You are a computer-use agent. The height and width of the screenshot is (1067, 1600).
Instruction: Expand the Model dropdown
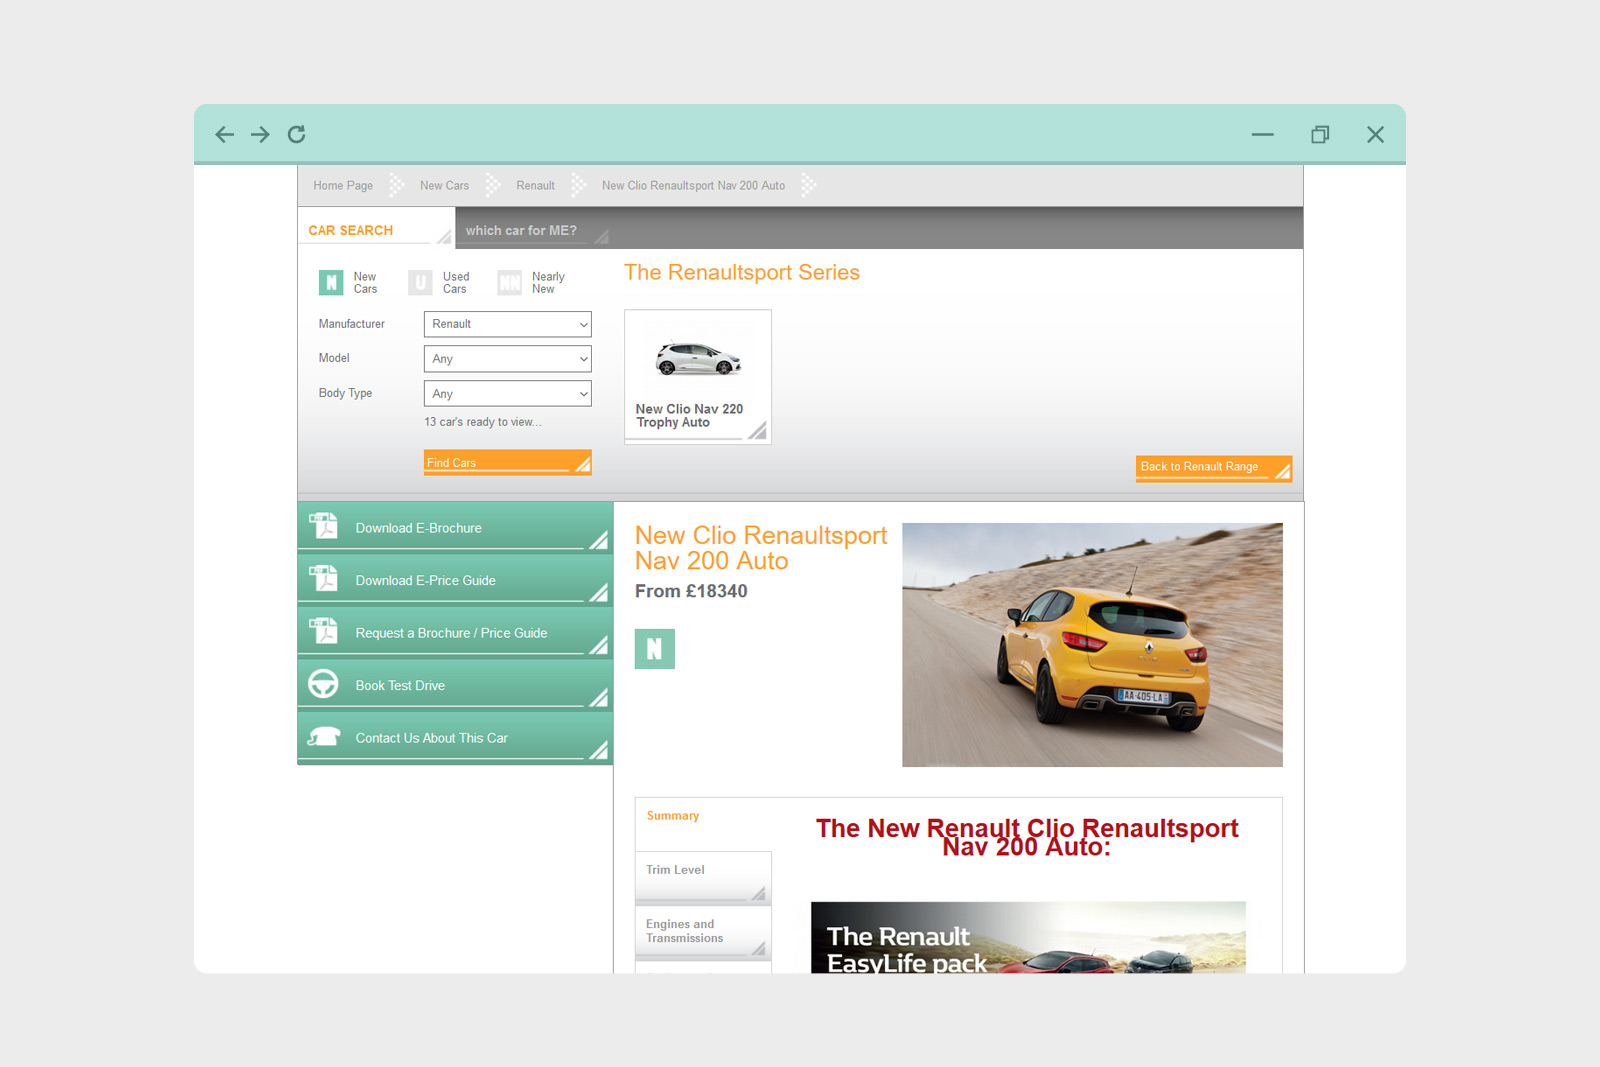(x=507, y=359)
